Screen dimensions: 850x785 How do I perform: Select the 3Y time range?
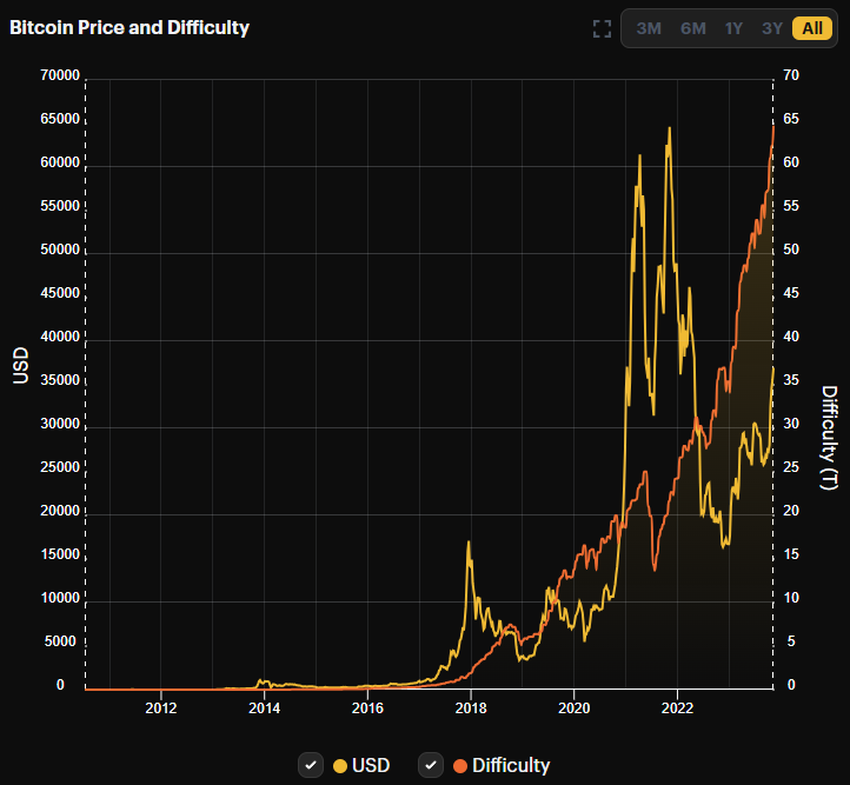tap(772, 28)
